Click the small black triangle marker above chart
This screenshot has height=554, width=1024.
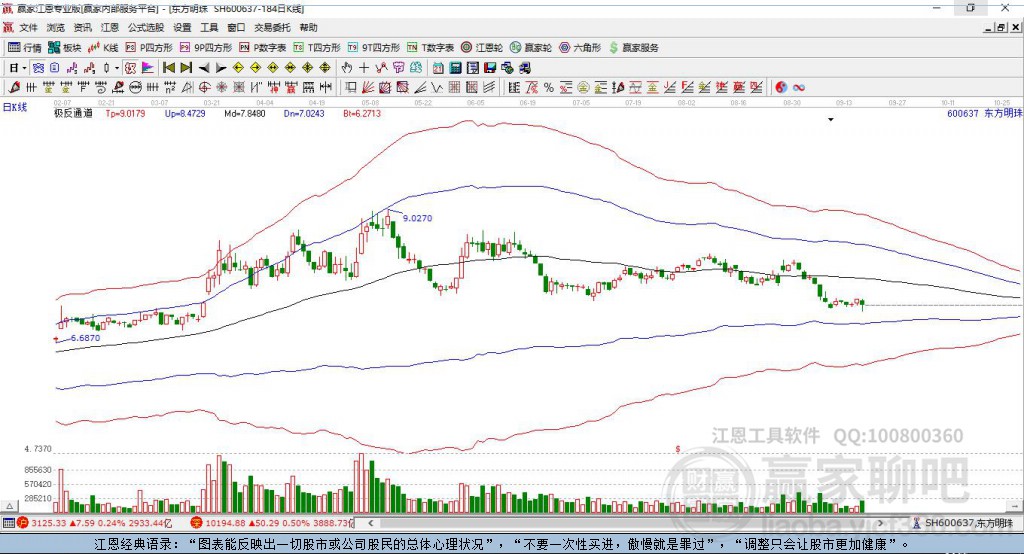pos(831,120)
